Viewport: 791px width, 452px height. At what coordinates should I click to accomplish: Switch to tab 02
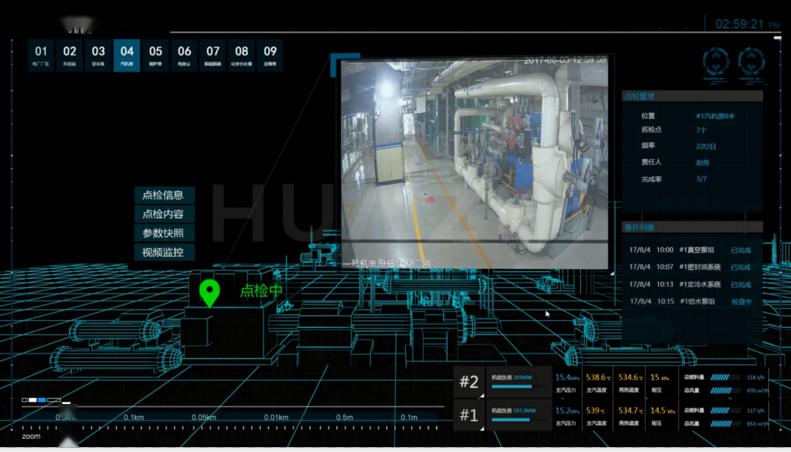coord(70,55)
